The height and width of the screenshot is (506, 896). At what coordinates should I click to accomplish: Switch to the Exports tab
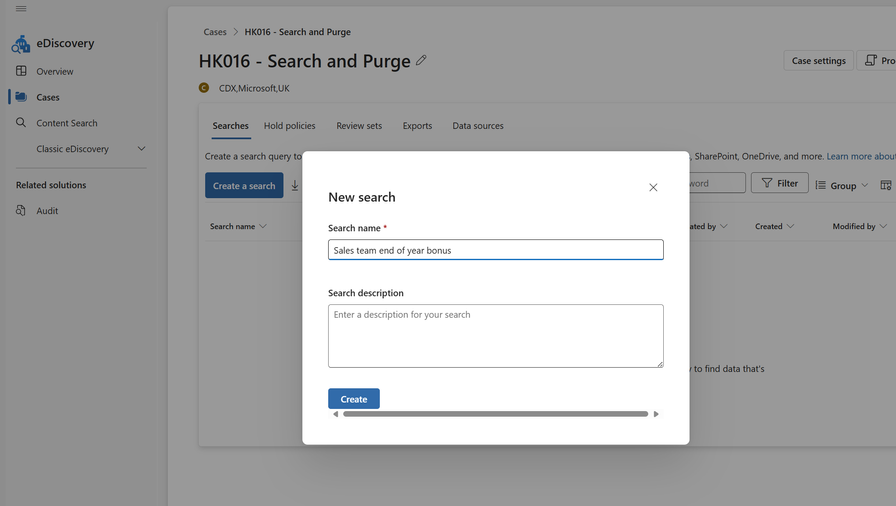coord(417,126)
